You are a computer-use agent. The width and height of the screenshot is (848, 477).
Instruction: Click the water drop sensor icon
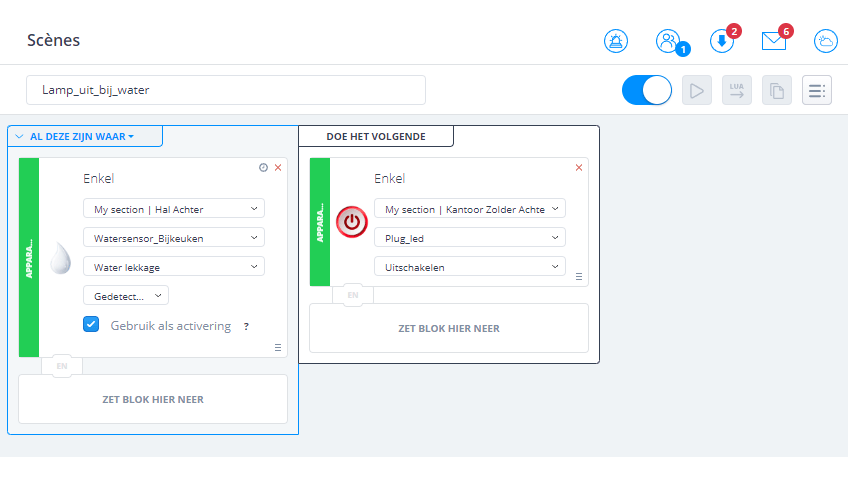pyautogui.click(x=61, y=258)
